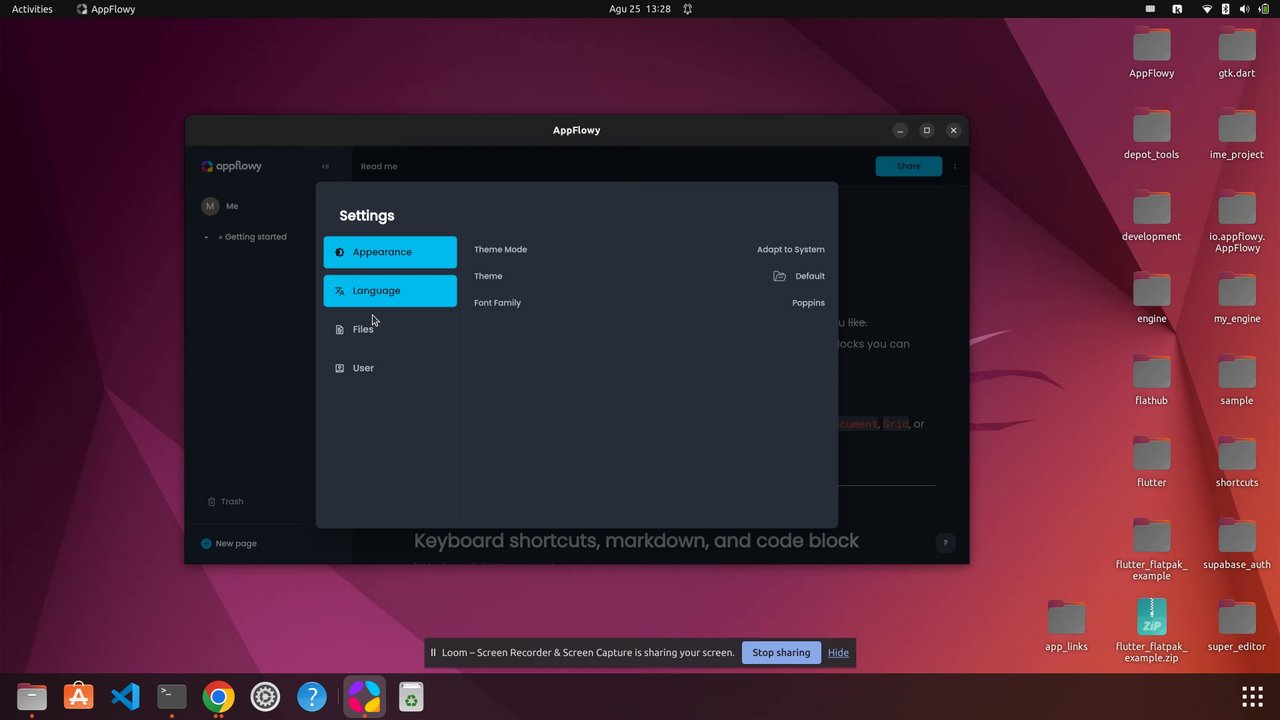Expand the 'Getting started' tree arrow

[206, 237]
